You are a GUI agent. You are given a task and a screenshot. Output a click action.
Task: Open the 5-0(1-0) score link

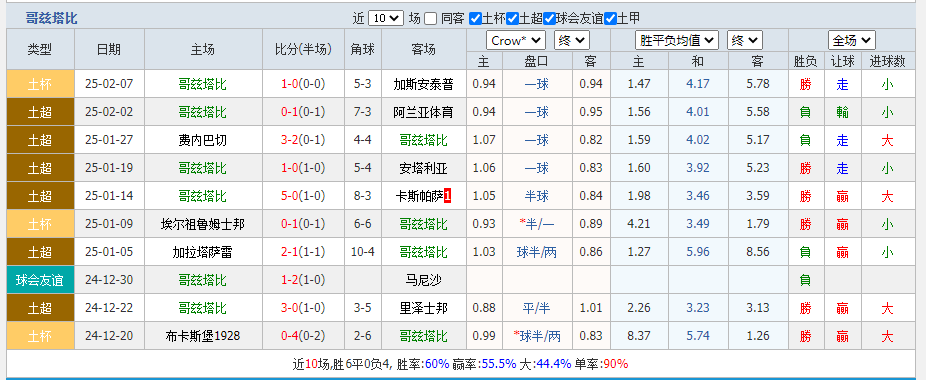click(x=303, y=196)
